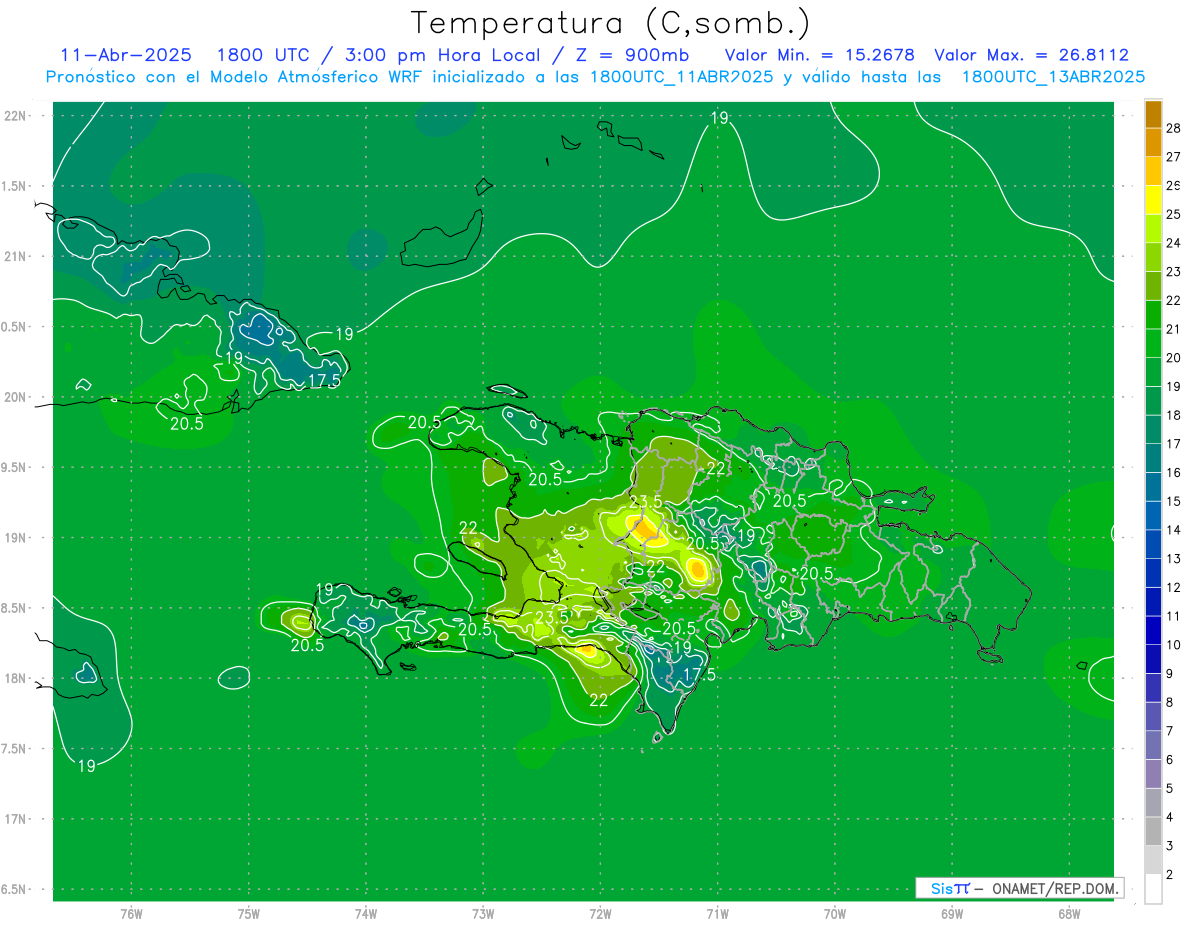This screenshot has width=1200, height=927.
Task: Click the '22' contour label south of Haiti's coast
Action: pos(598,700)
